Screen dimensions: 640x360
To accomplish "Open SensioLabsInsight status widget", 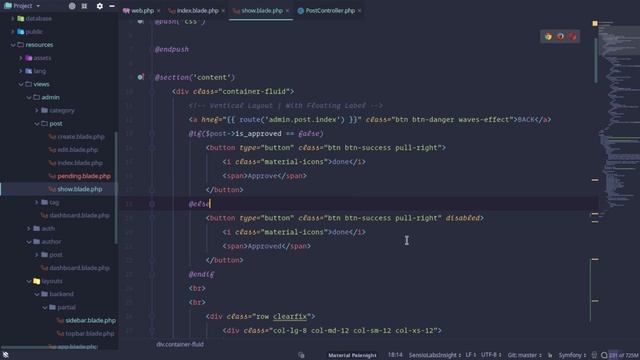I will tap(434, 355).
